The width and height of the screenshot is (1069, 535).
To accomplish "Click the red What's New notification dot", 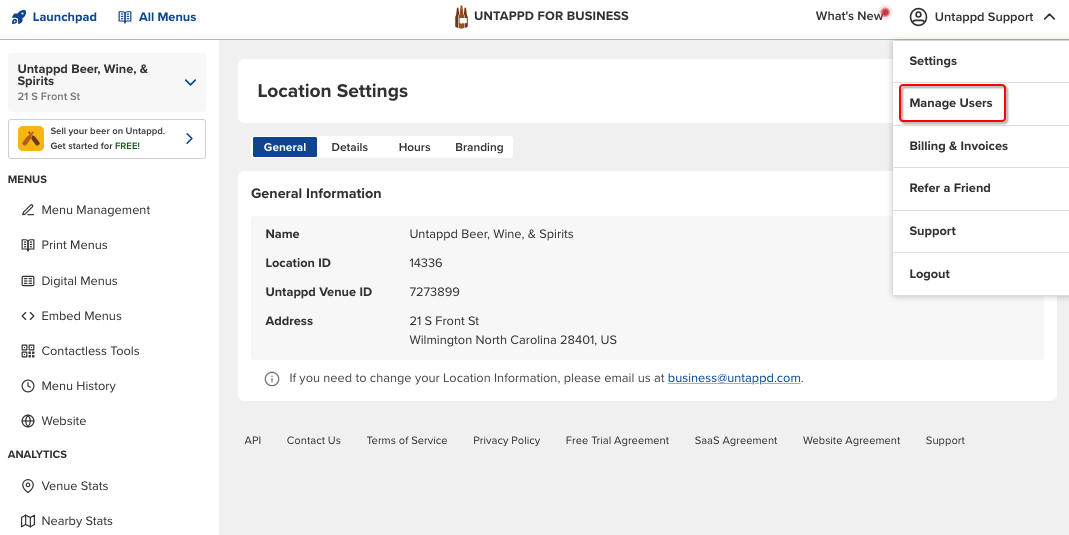I will click(885, 12).
